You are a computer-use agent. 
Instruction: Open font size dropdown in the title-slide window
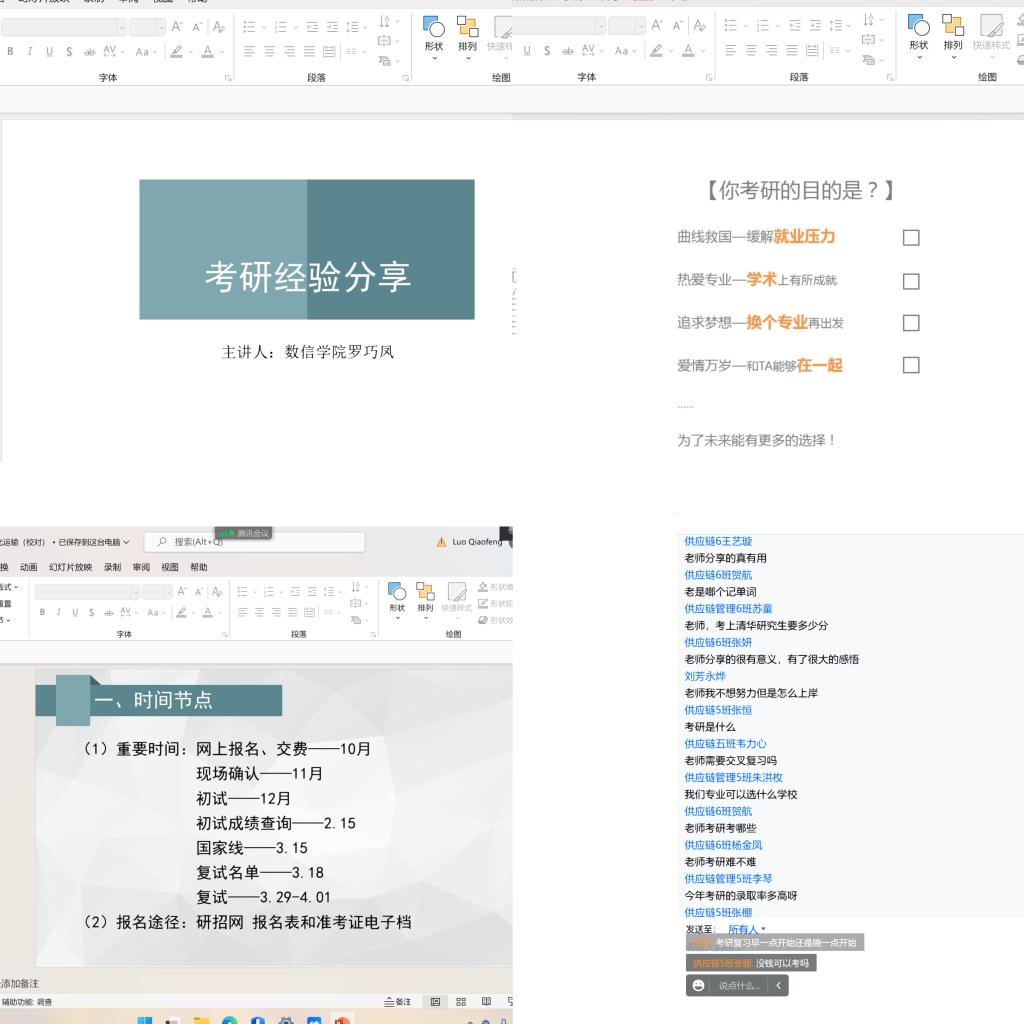(x=160, y=27)
